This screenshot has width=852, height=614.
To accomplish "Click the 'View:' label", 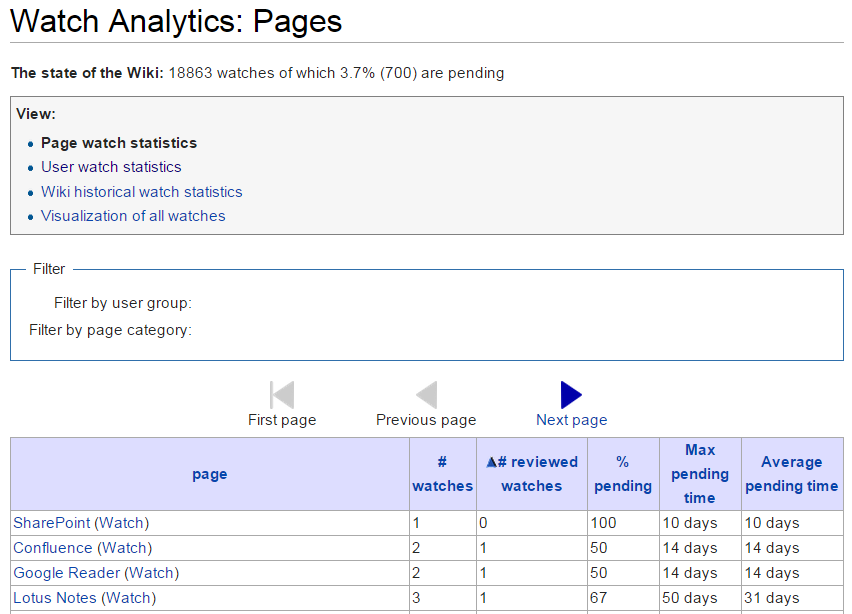I will (36, 114).
